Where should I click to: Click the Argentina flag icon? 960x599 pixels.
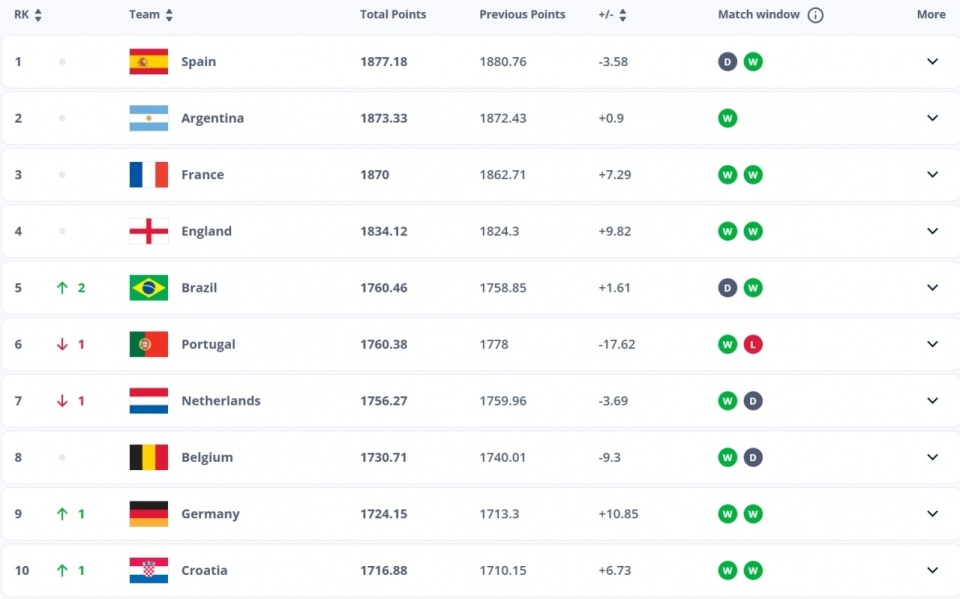point(148,118)
